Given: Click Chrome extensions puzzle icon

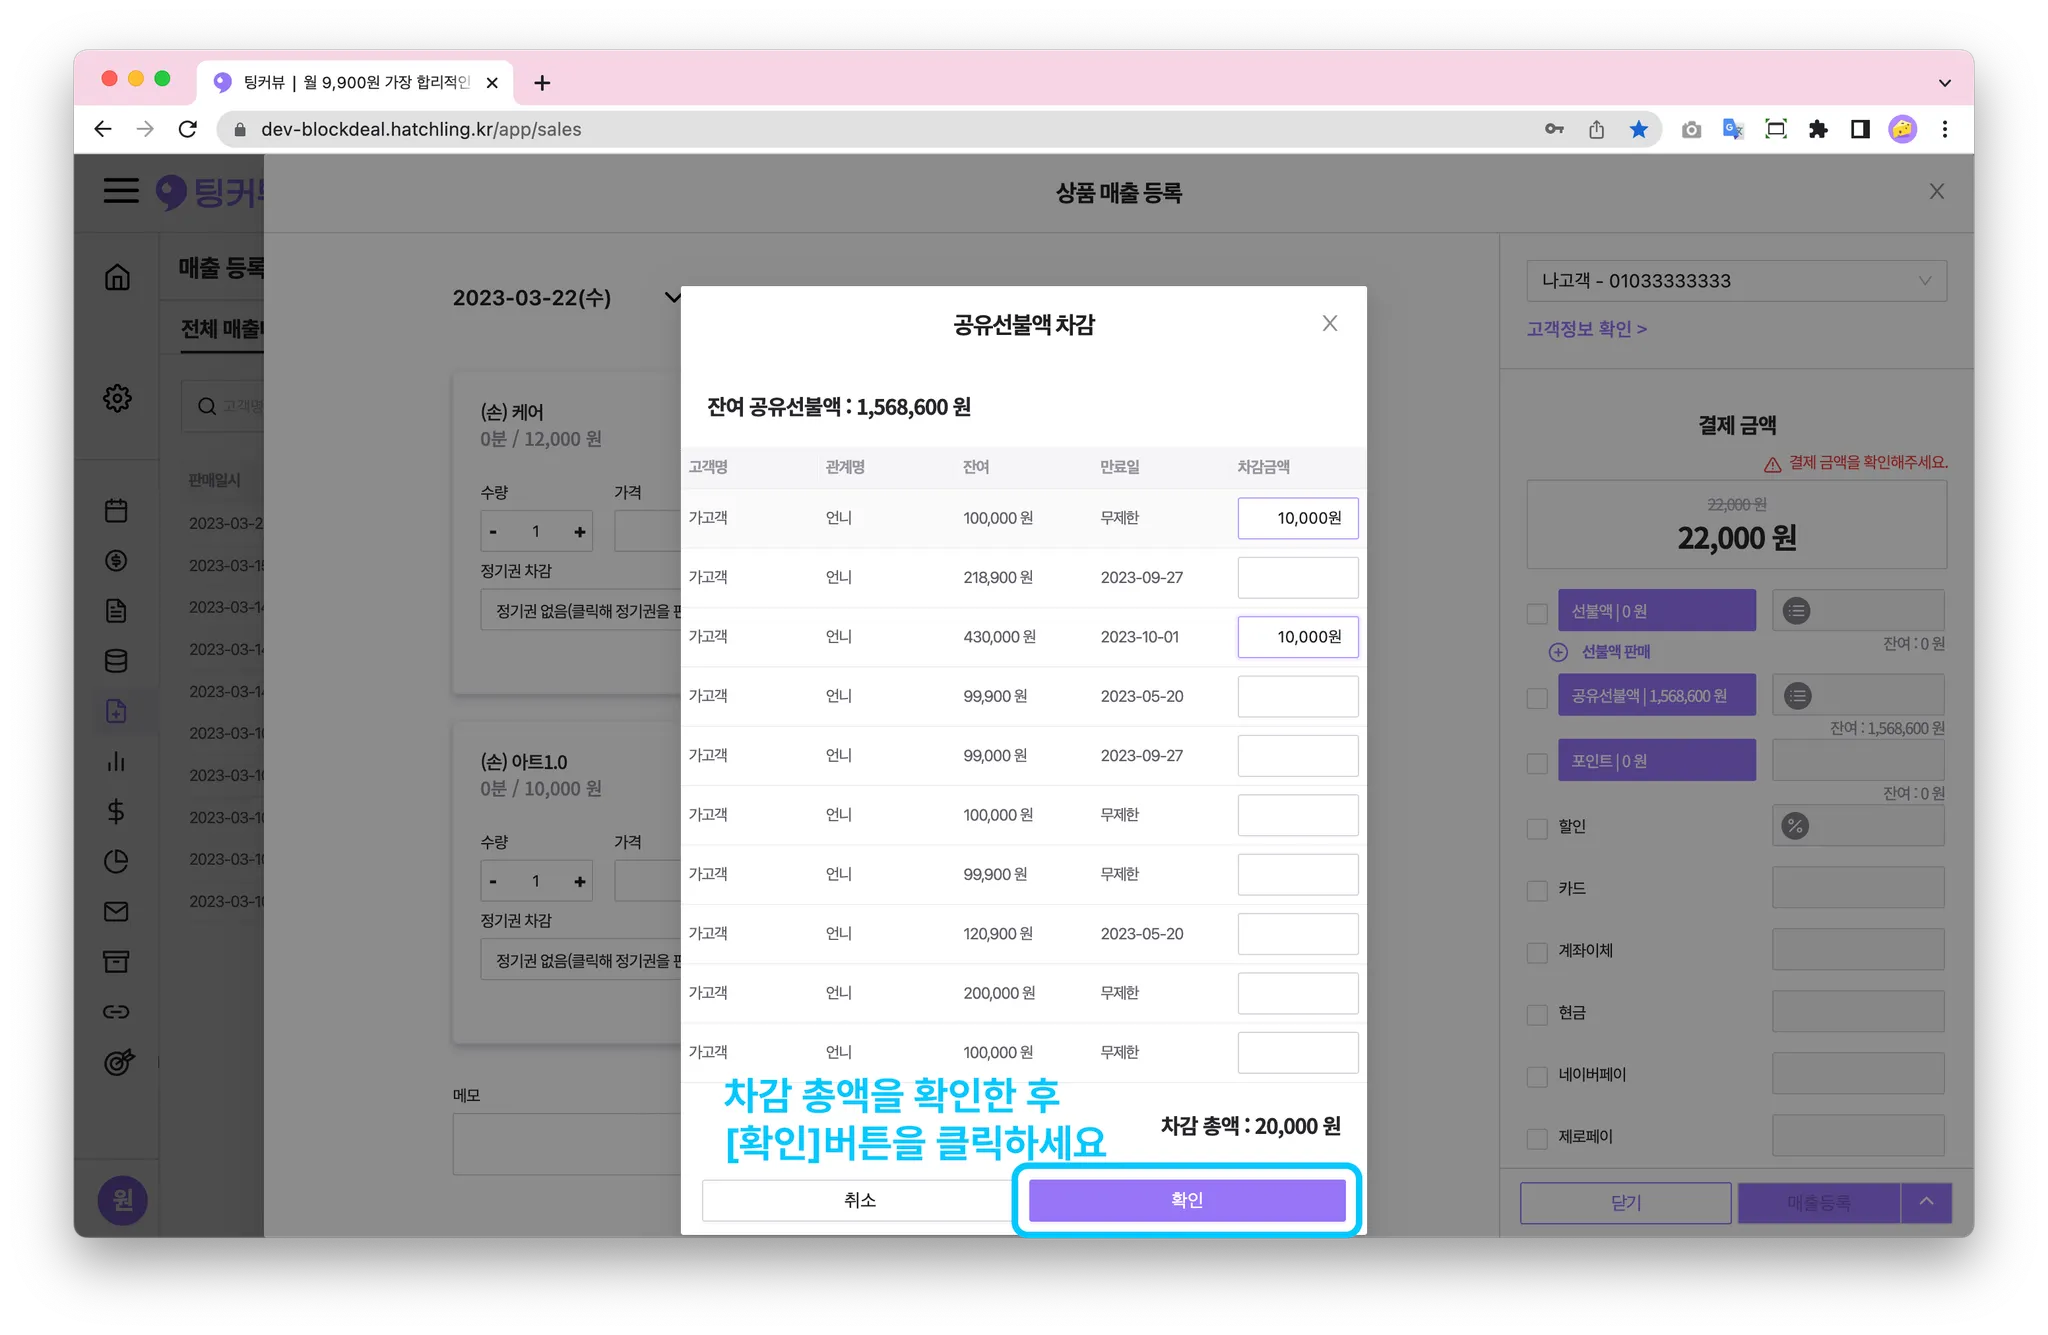Looking at the screenshot, I should (x=1818, y=129).
